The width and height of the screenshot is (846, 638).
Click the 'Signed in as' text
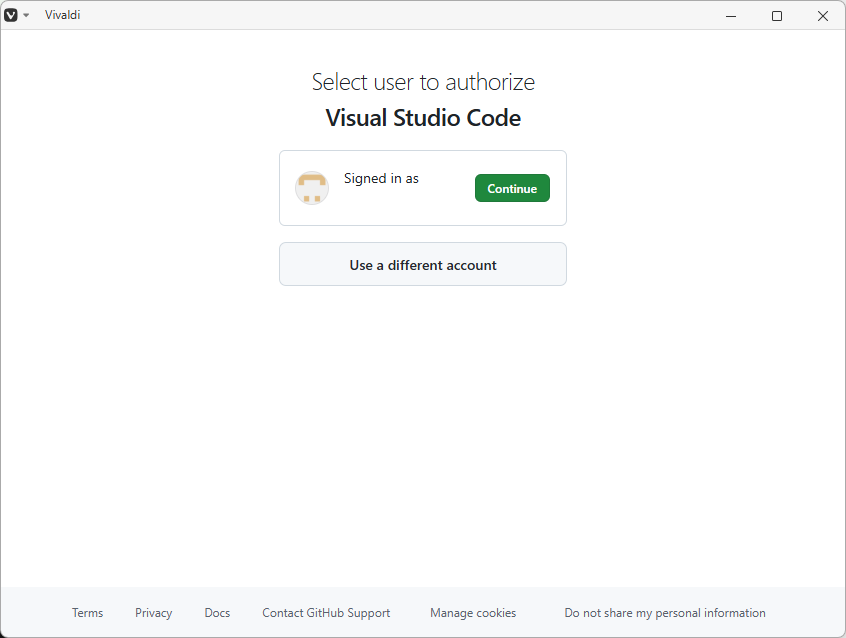(x=381, y=178)
